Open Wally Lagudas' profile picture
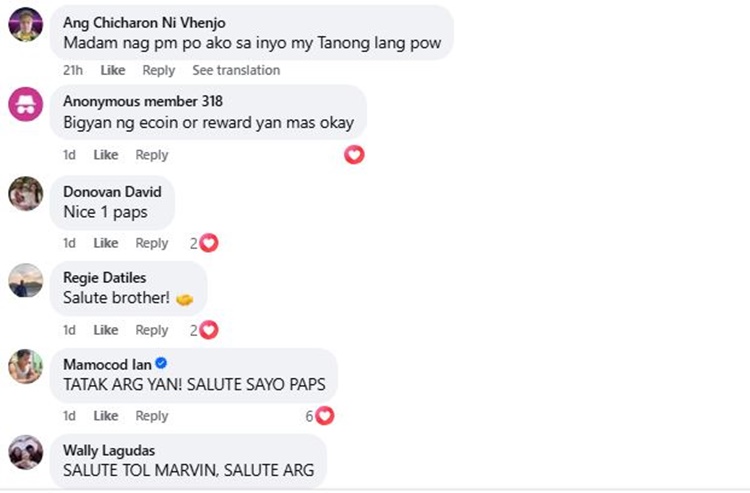The height and width of the screenshot is (493, 750). 26,452
